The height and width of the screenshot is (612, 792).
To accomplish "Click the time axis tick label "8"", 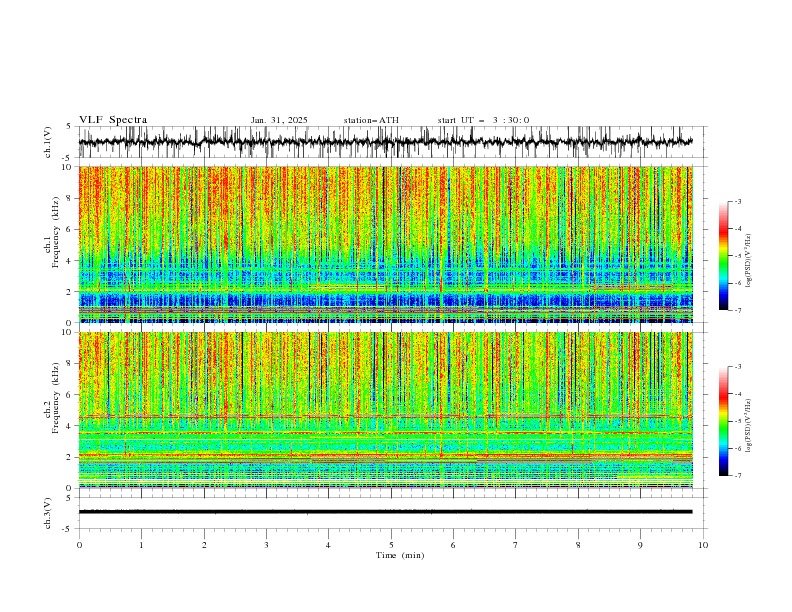I will pos(578,545).
